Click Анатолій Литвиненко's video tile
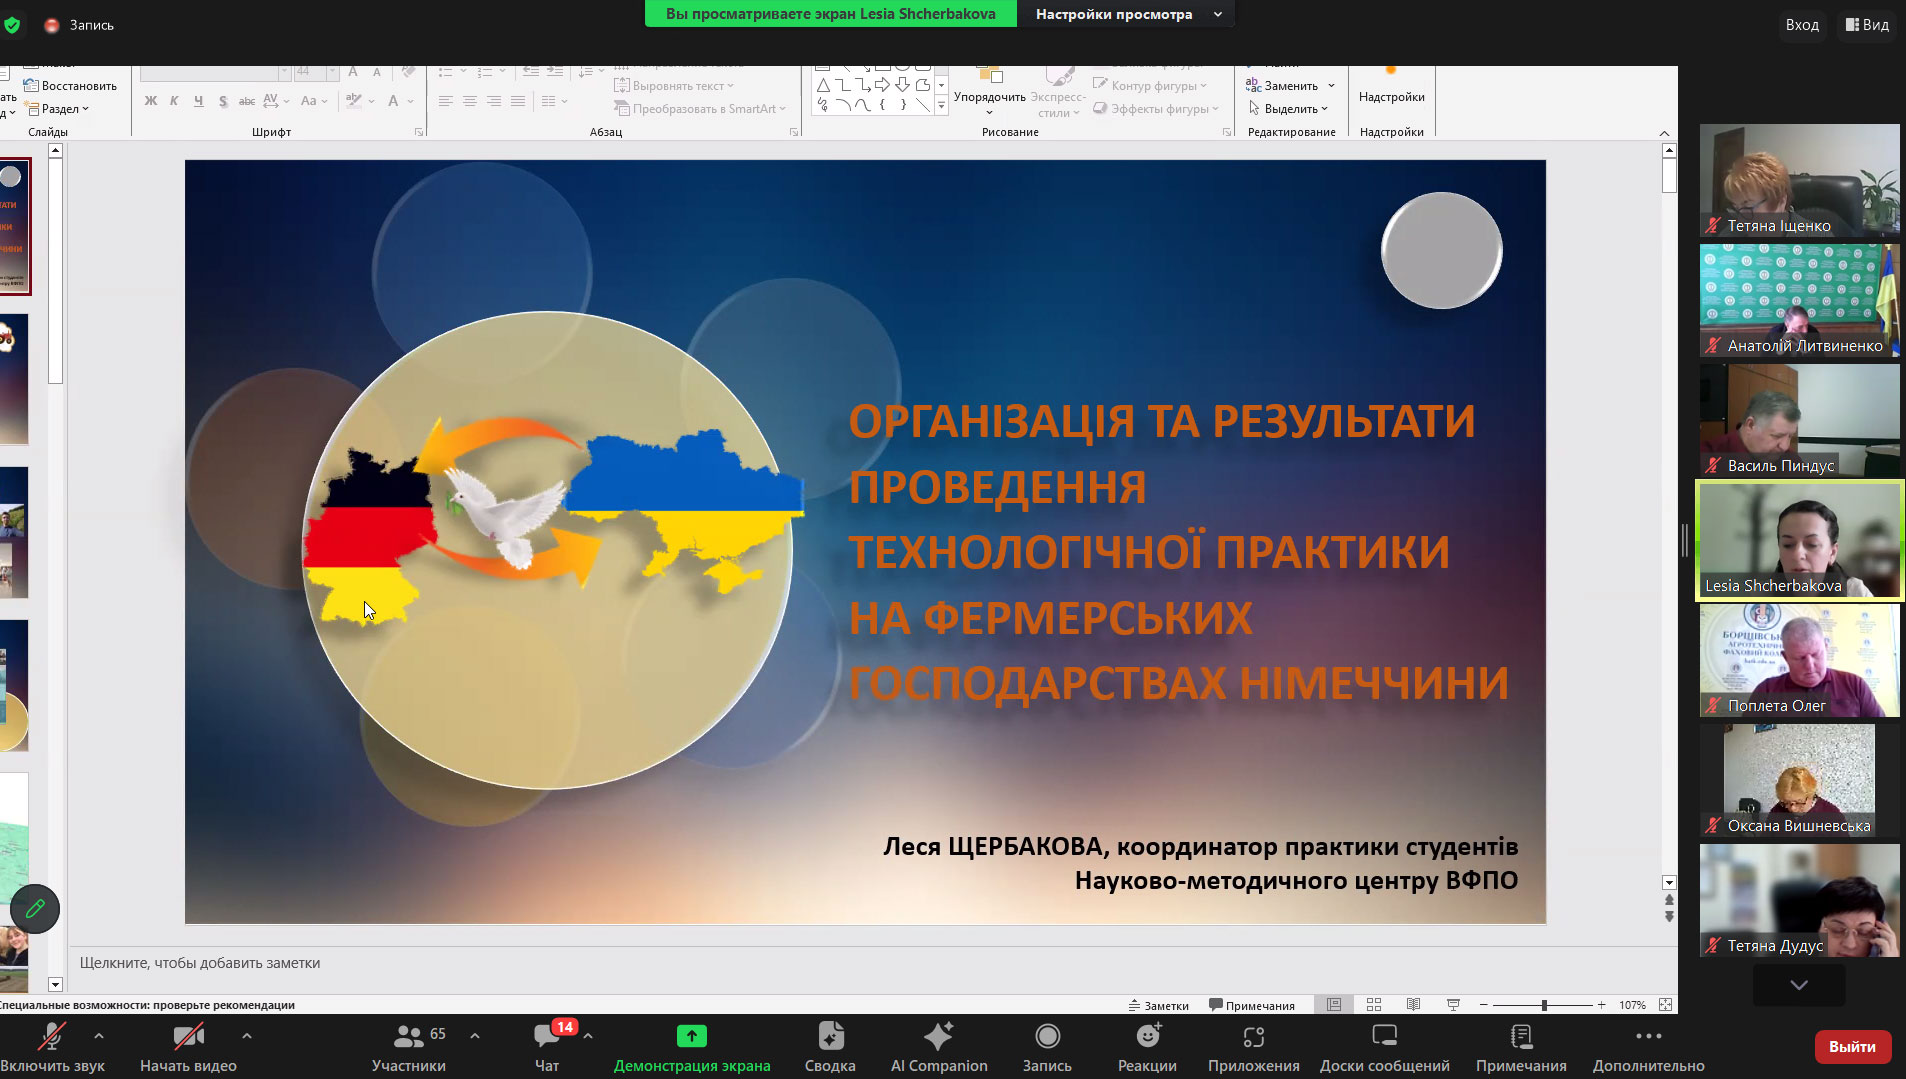Screen dimensions: 1906x1079 point(1800,300)
